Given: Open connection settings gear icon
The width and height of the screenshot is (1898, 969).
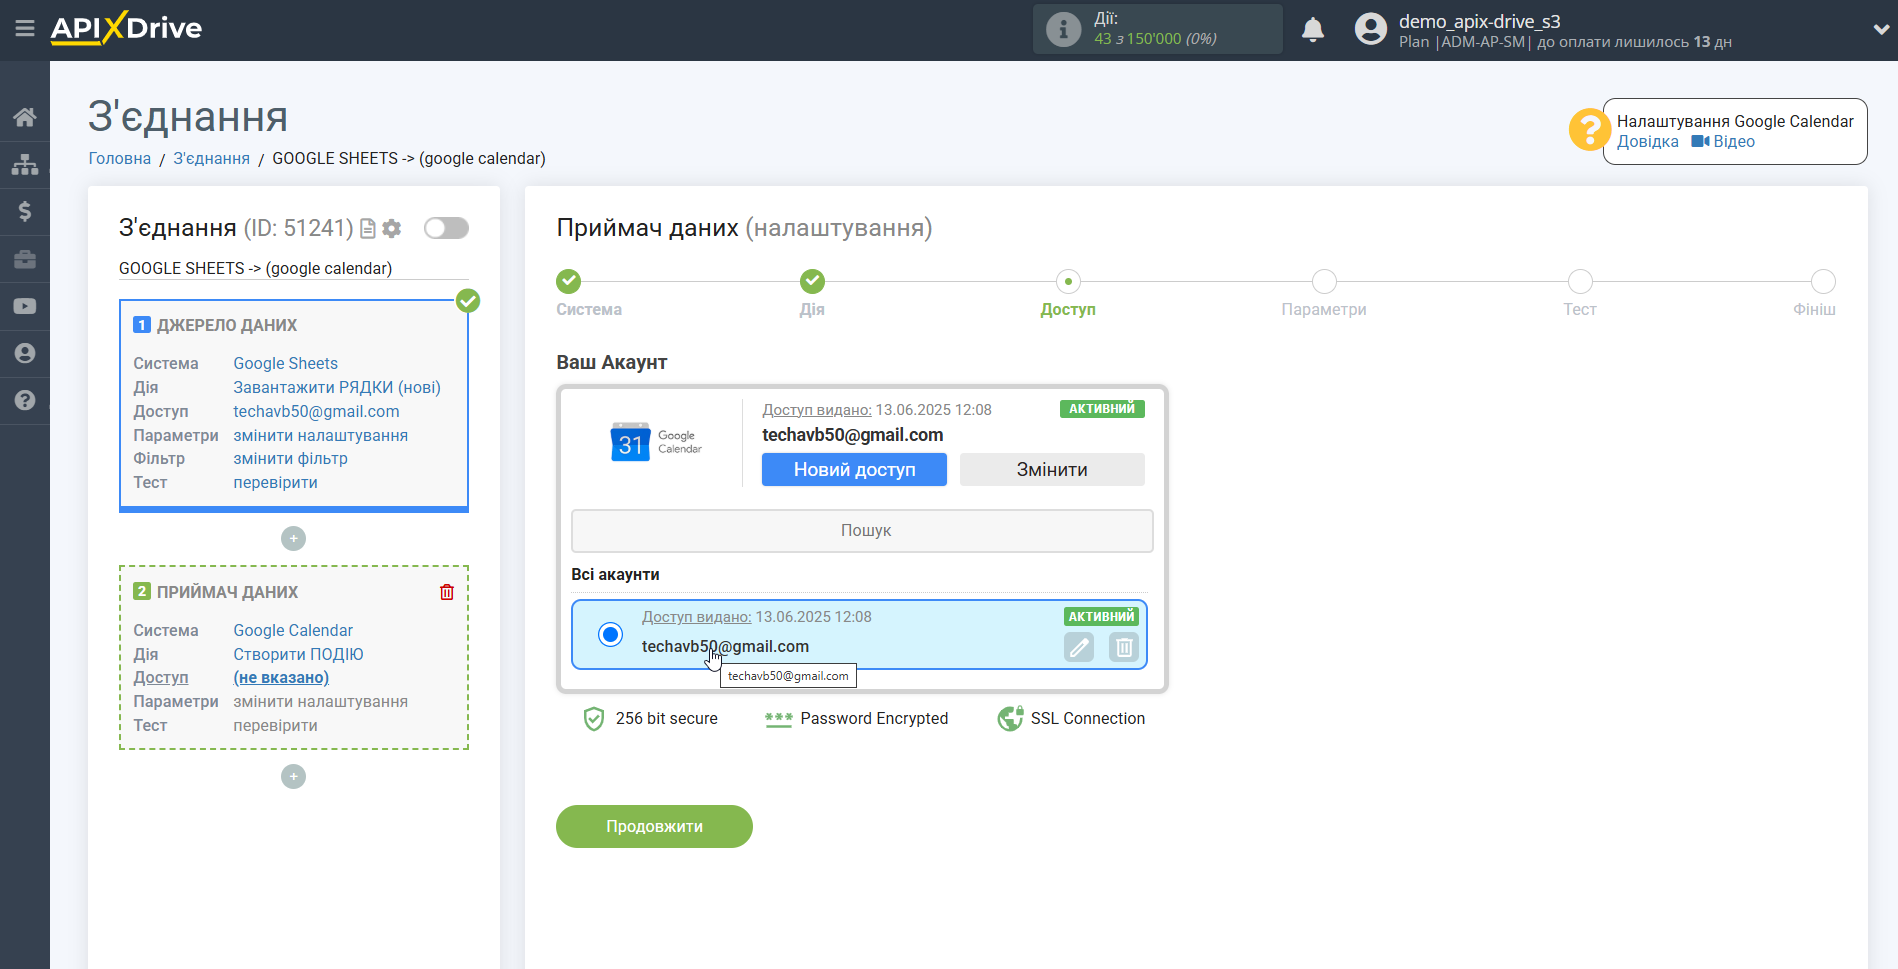Looking at the screenshot, I should point(392,229).
